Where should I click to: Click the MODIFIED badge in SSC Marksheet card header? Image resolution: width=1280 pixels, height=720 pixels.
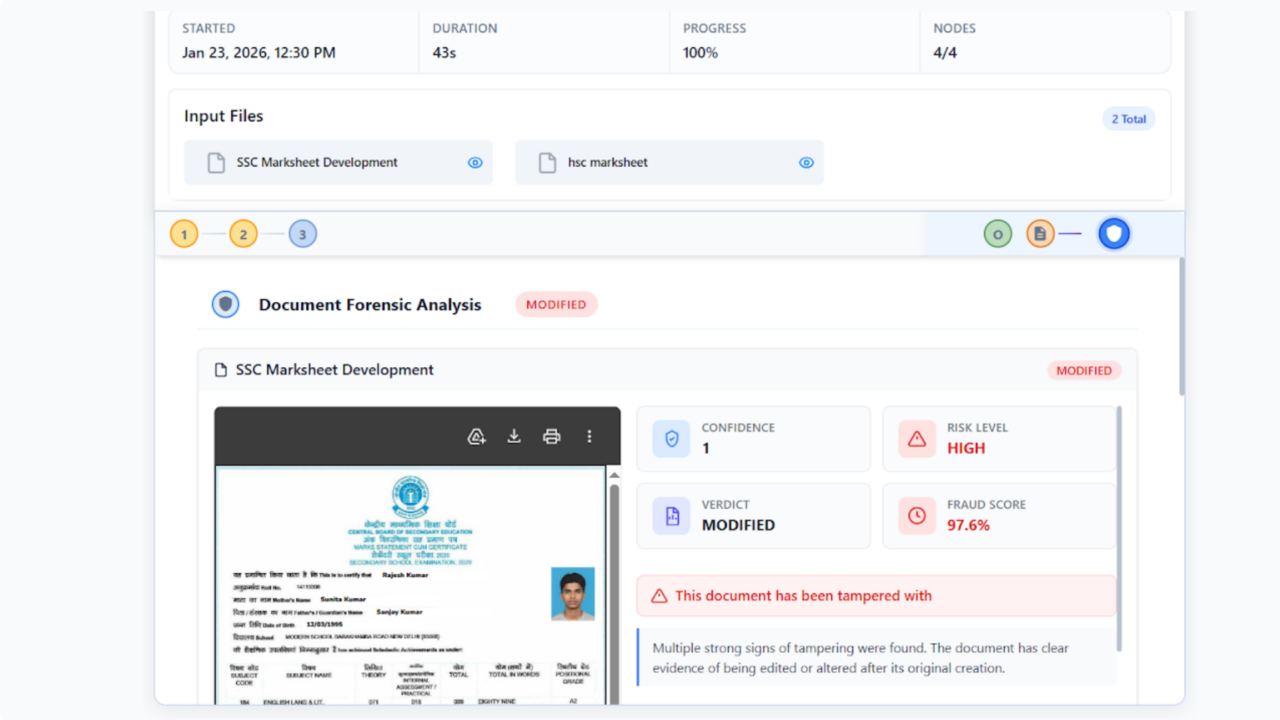pyautogui.click(x=1084, y=370)
